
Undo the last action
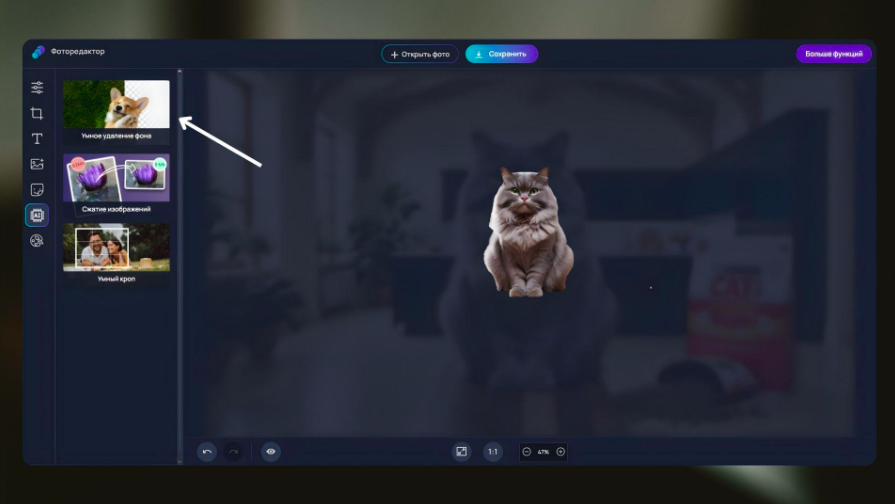(207, 451)
